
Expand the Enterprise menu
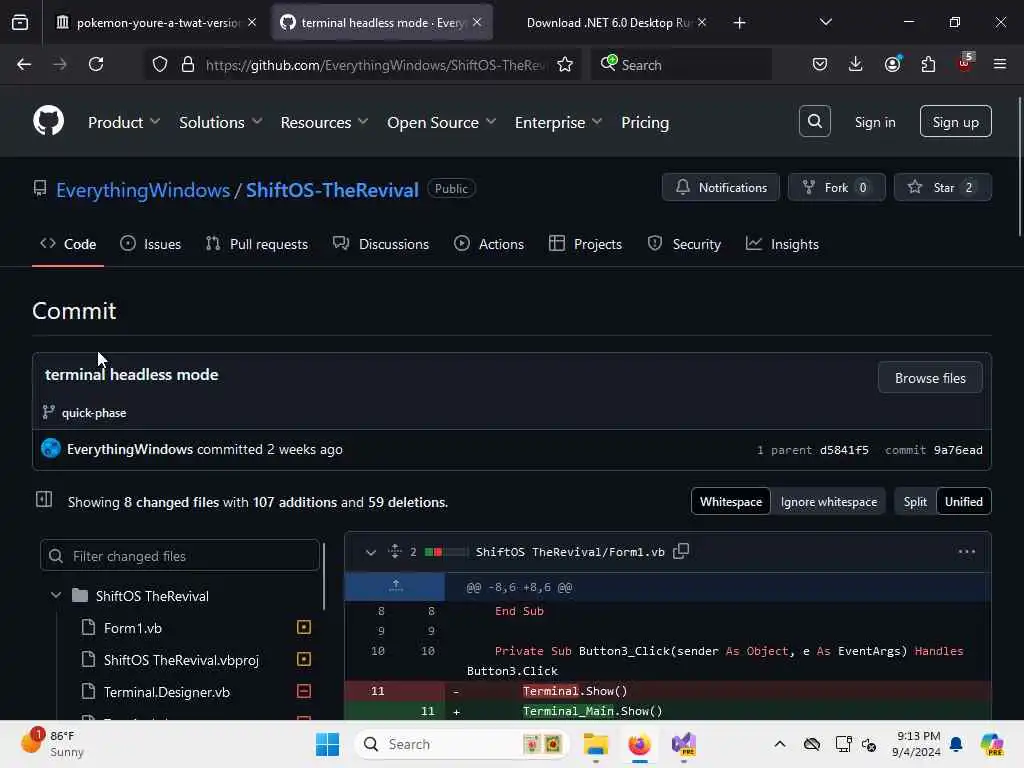[x=558, y=122]
